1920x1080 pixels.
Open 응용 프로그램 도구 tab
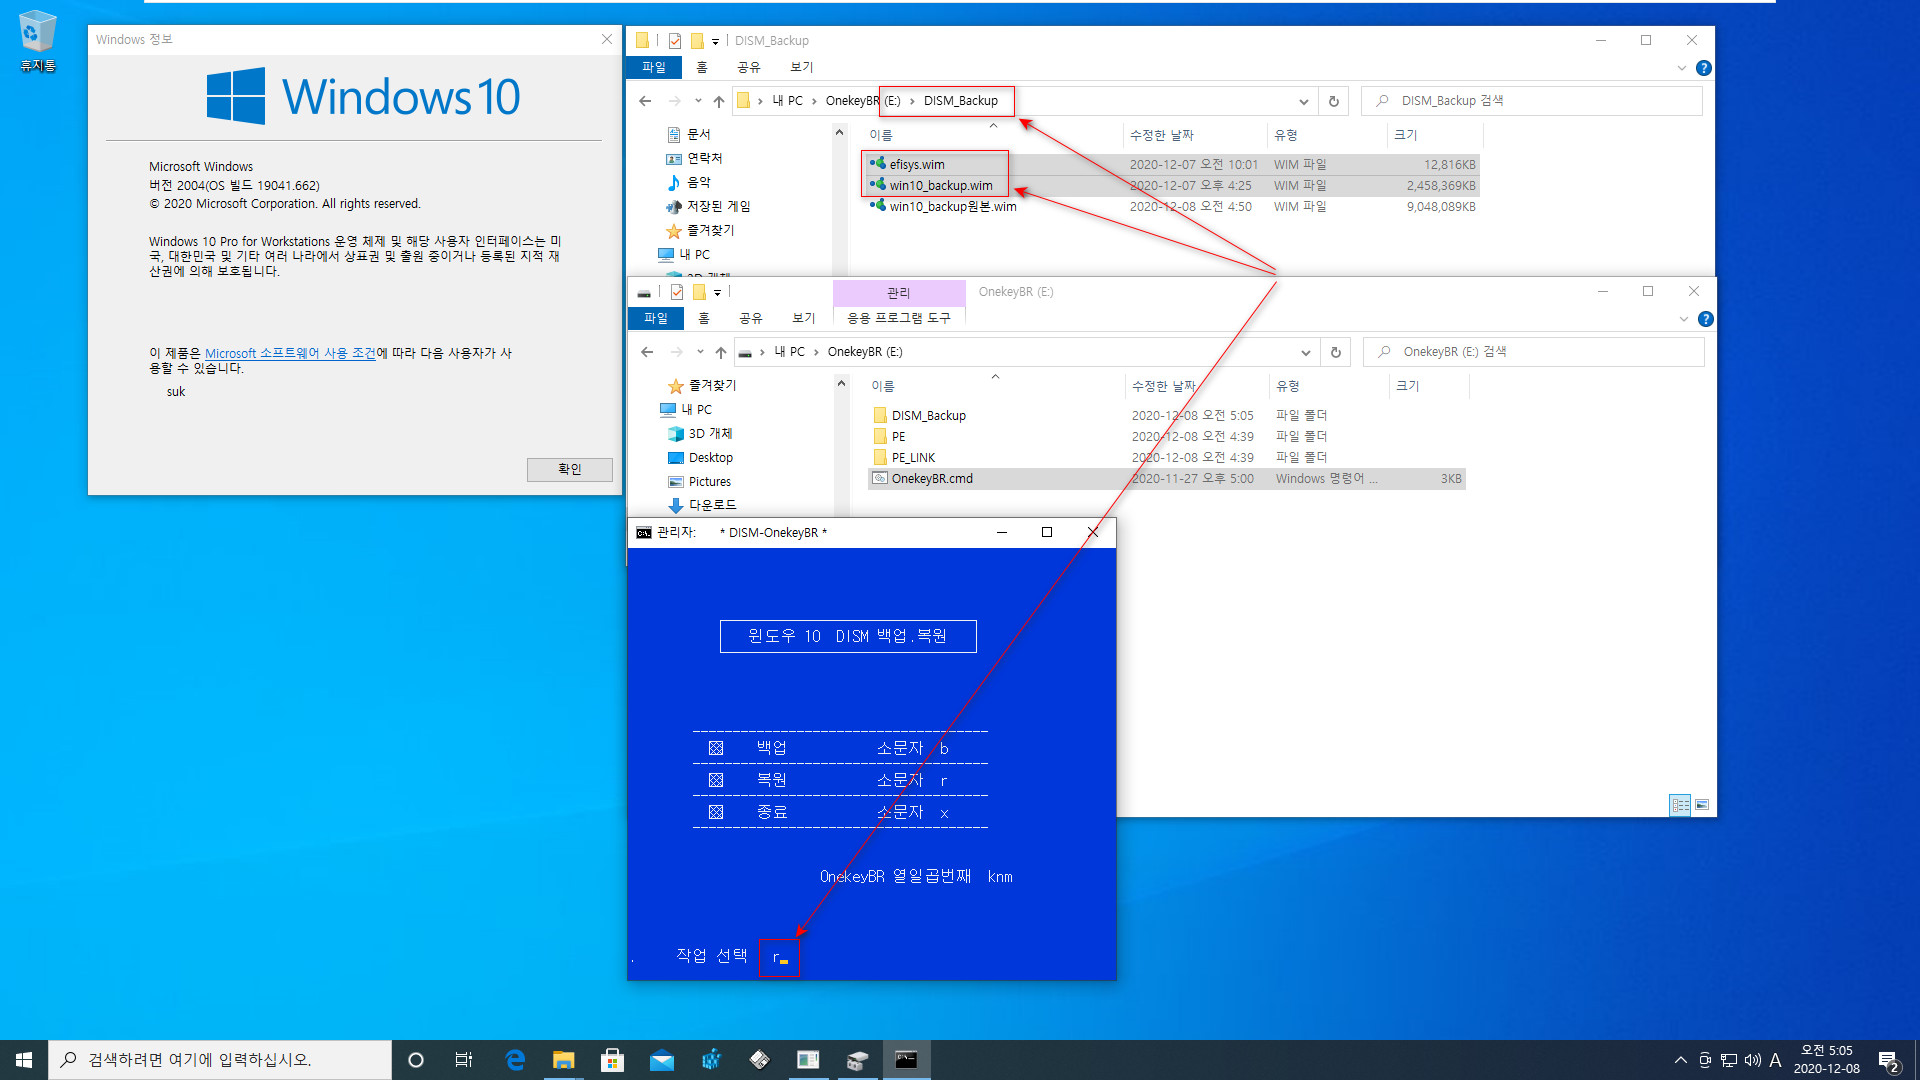pyautogui.click(x=898, y=318)
